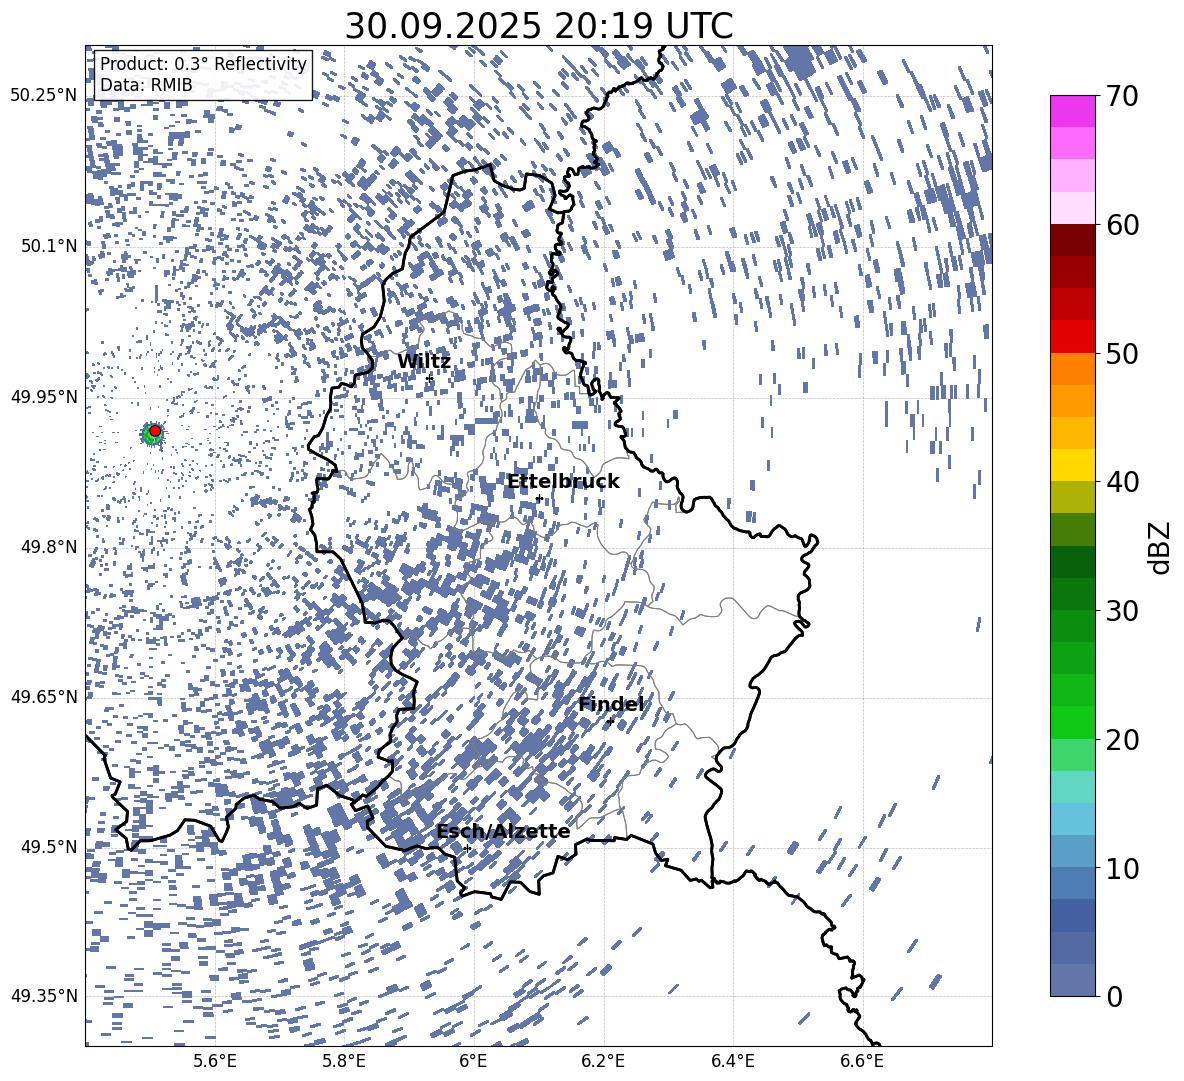This screenshot has width=1184, height=1081.
Task: Click the Findel city label
Action: [611, 704]
